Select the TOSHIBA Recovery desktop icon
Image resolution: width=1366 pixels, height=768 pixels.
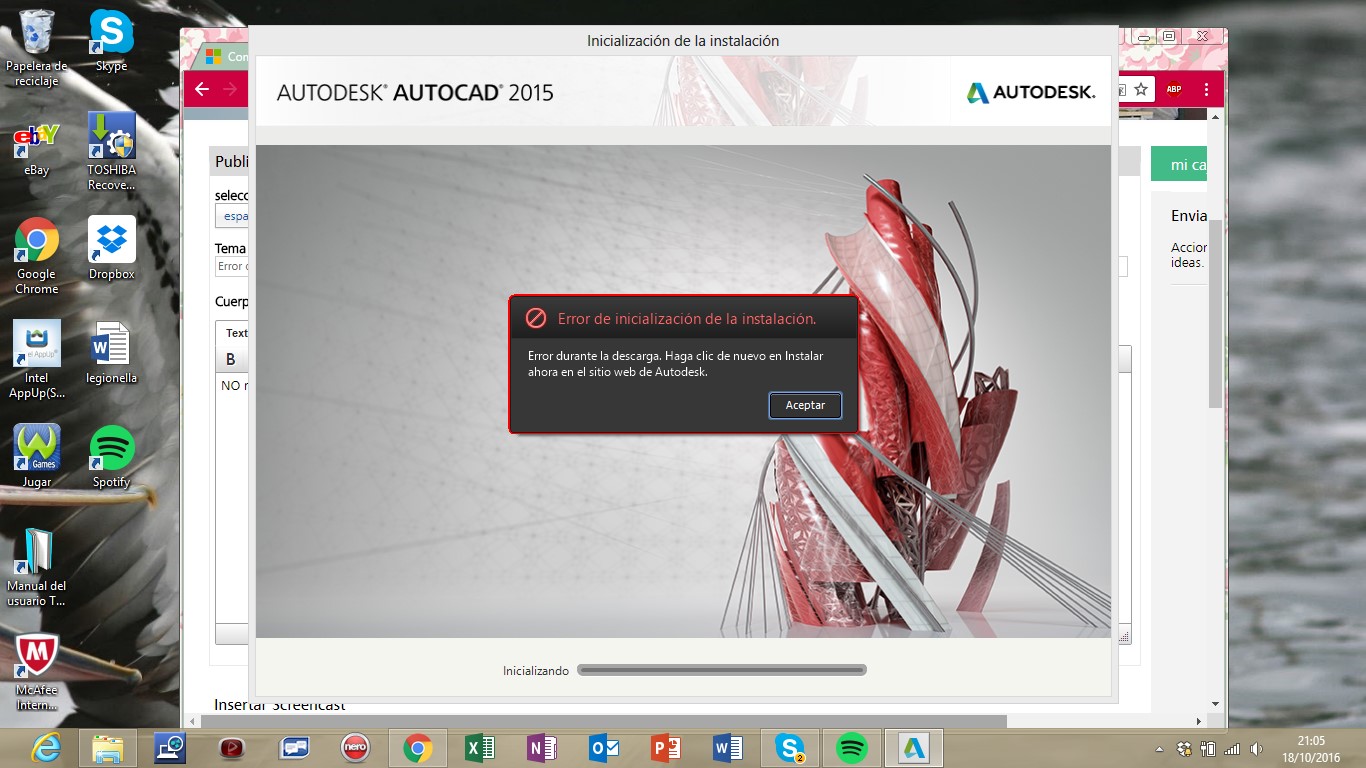(x=111, y=151)
